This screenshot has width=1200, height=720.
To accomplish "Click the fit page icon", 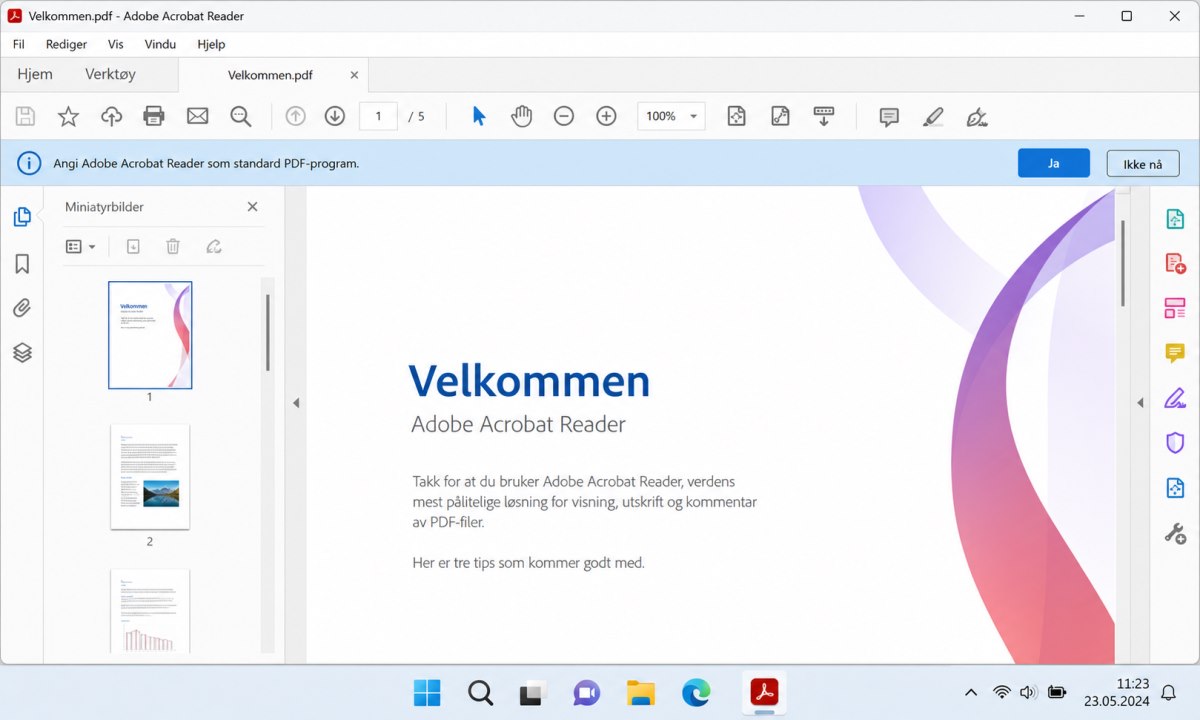I will tap(737, 116).
